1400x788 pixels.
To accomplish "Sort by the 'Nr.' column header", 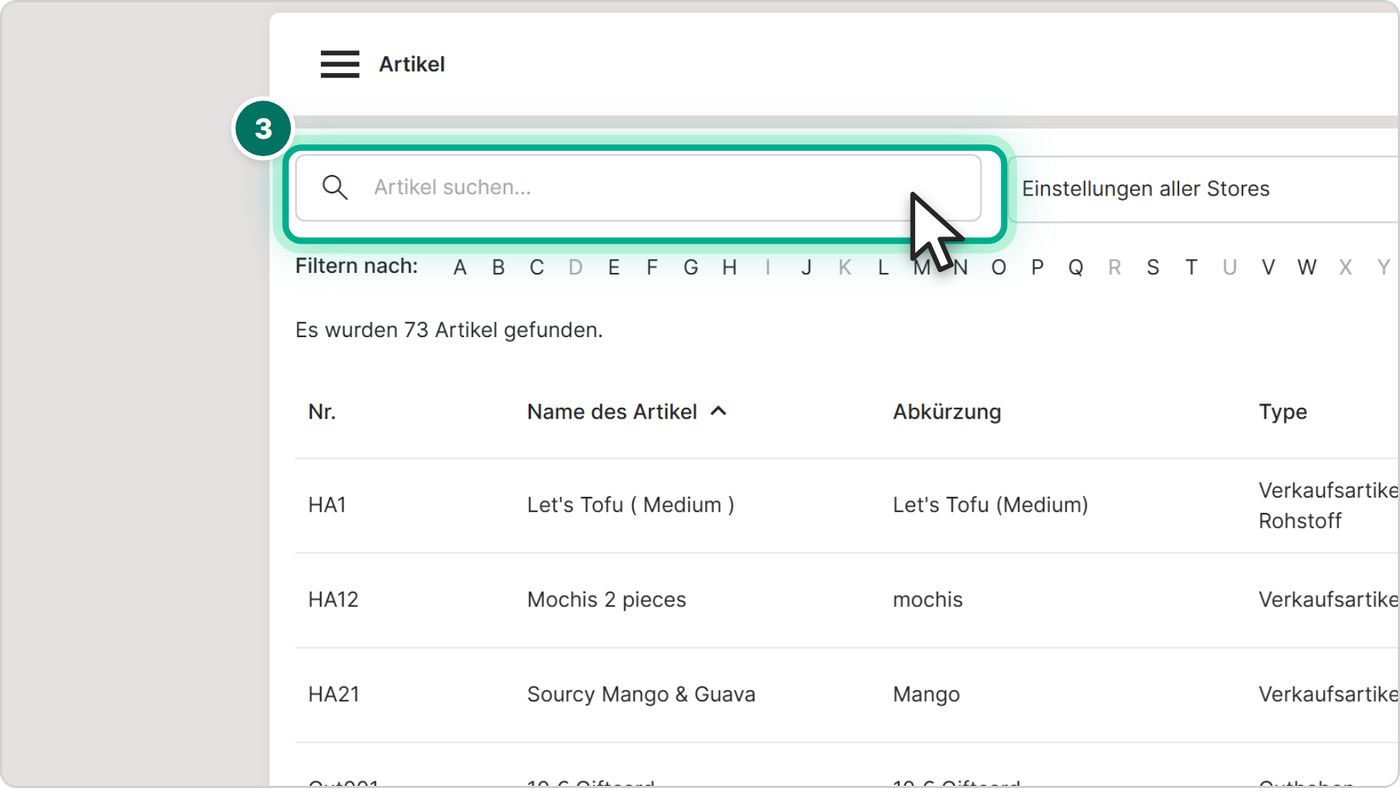I will click(x=322, y=412).
